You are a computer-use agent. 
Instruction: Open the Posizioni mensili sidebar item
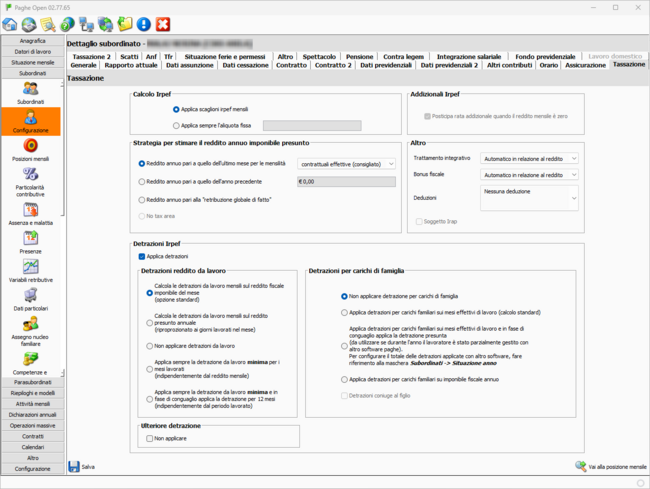31,150
